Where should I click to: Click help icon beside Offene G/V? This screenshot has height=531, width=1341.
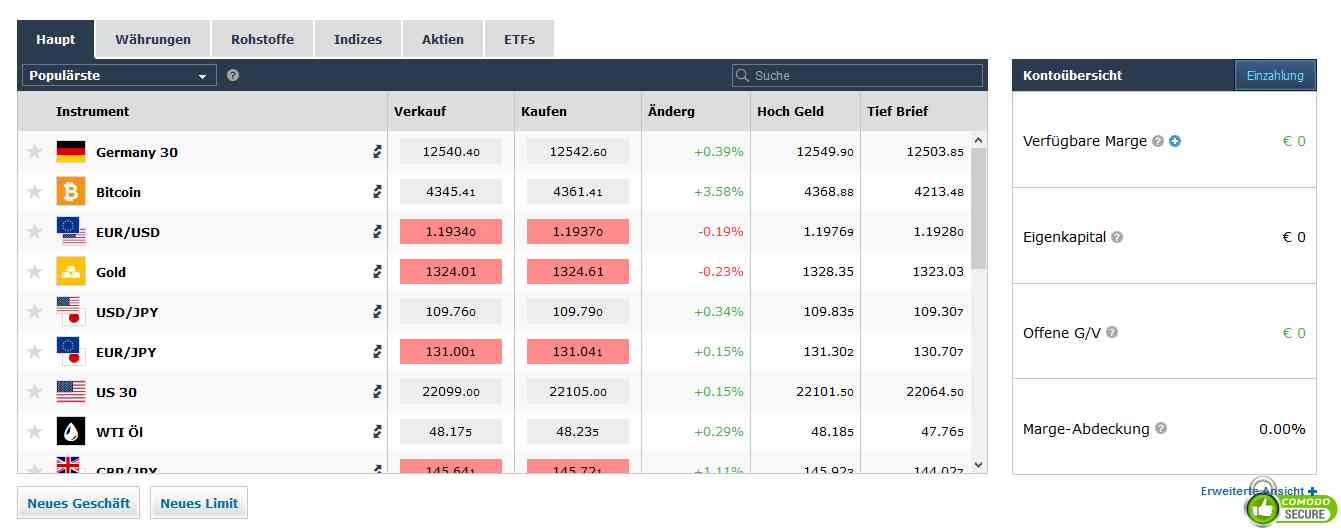point(1112,333)
